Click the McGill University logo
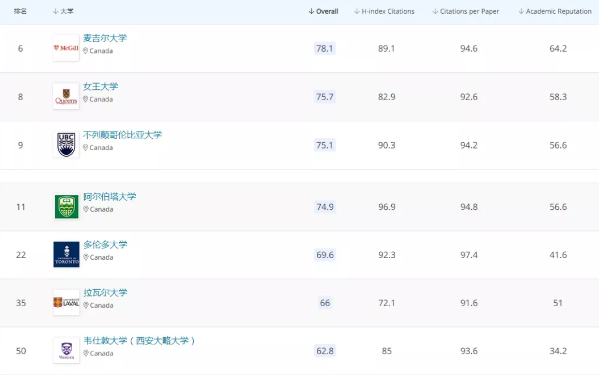599x375 pixels. (66, 48)
